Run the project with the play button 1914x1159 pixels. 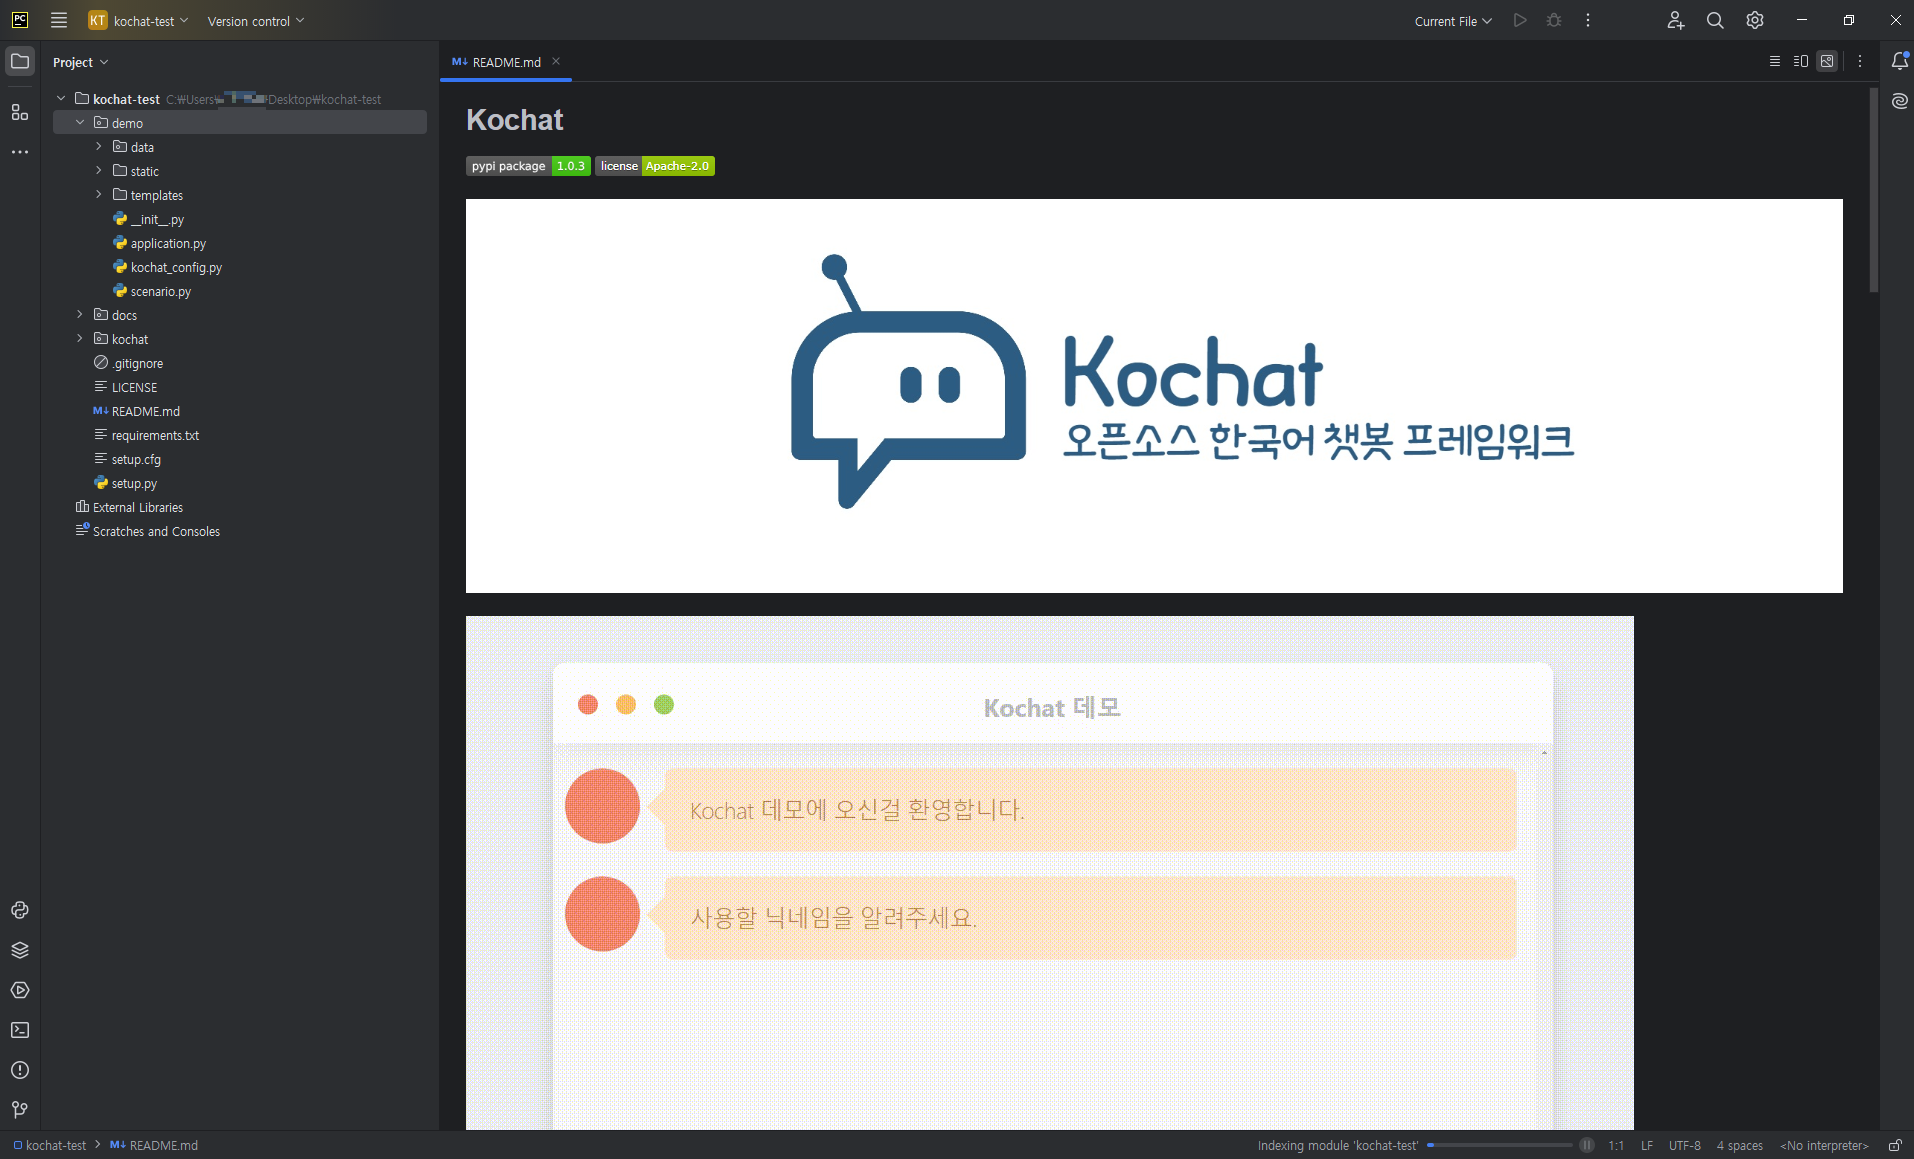tap(1519, 20)
